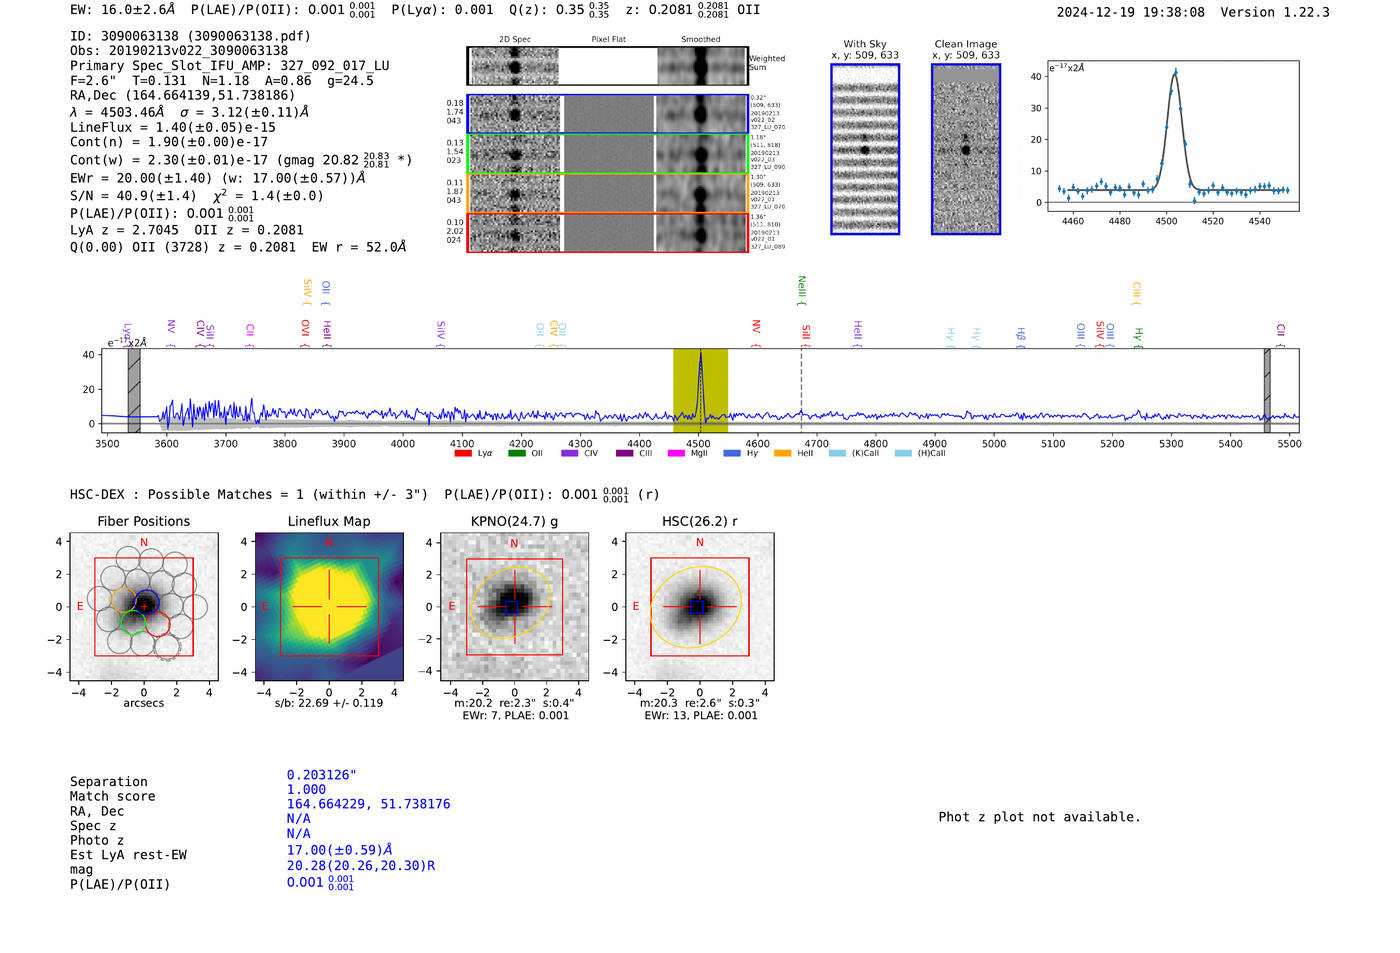This screenshot has width=1400, height=953.
Task: Click the Hβ line label
Action: (x=1021, y=335)
